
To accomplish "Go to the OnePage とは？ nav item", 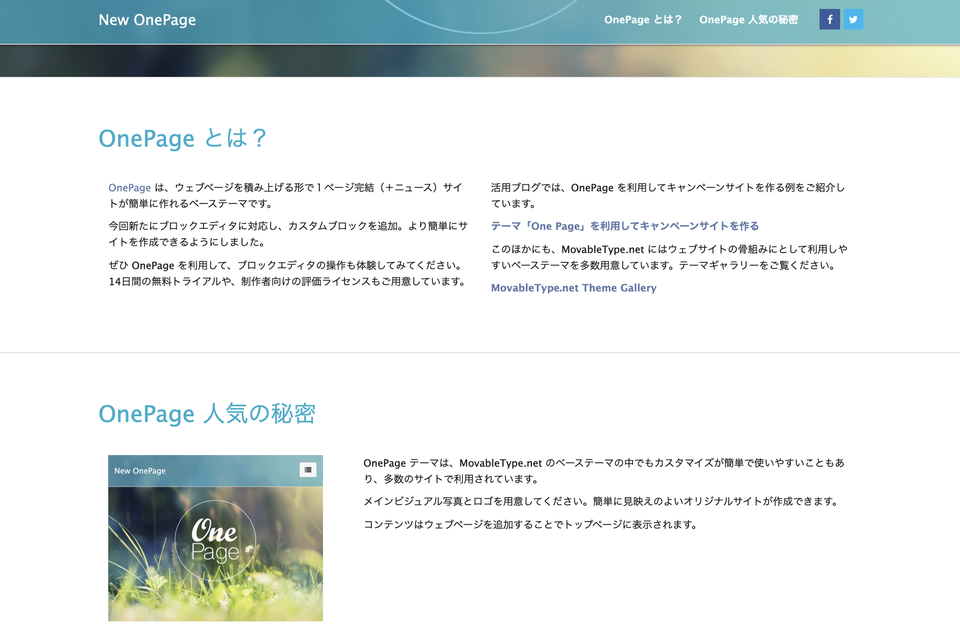I will point(642,20).
